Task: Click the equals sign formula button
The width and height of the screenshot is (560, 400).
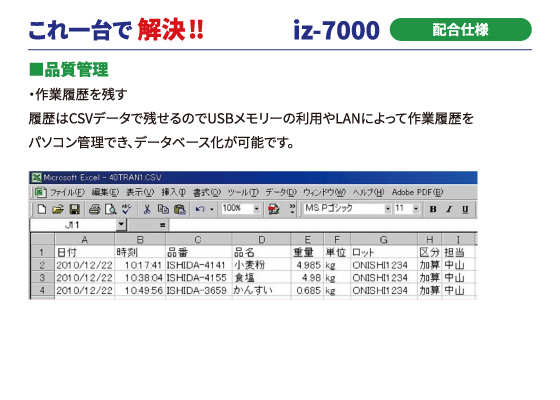Action: click(x=162, y=225)
